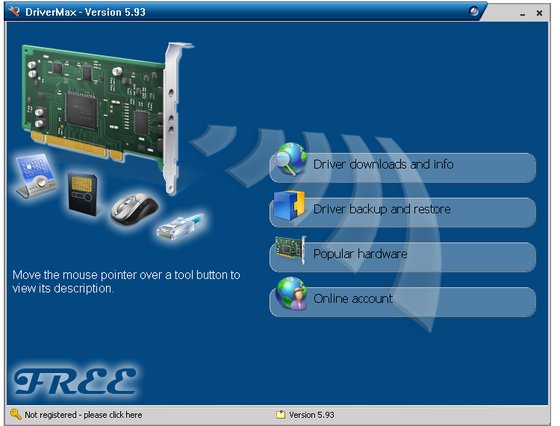Click the blue puzzle box backup icon
This screenshot has width=560, height=426.
[289, 206]
